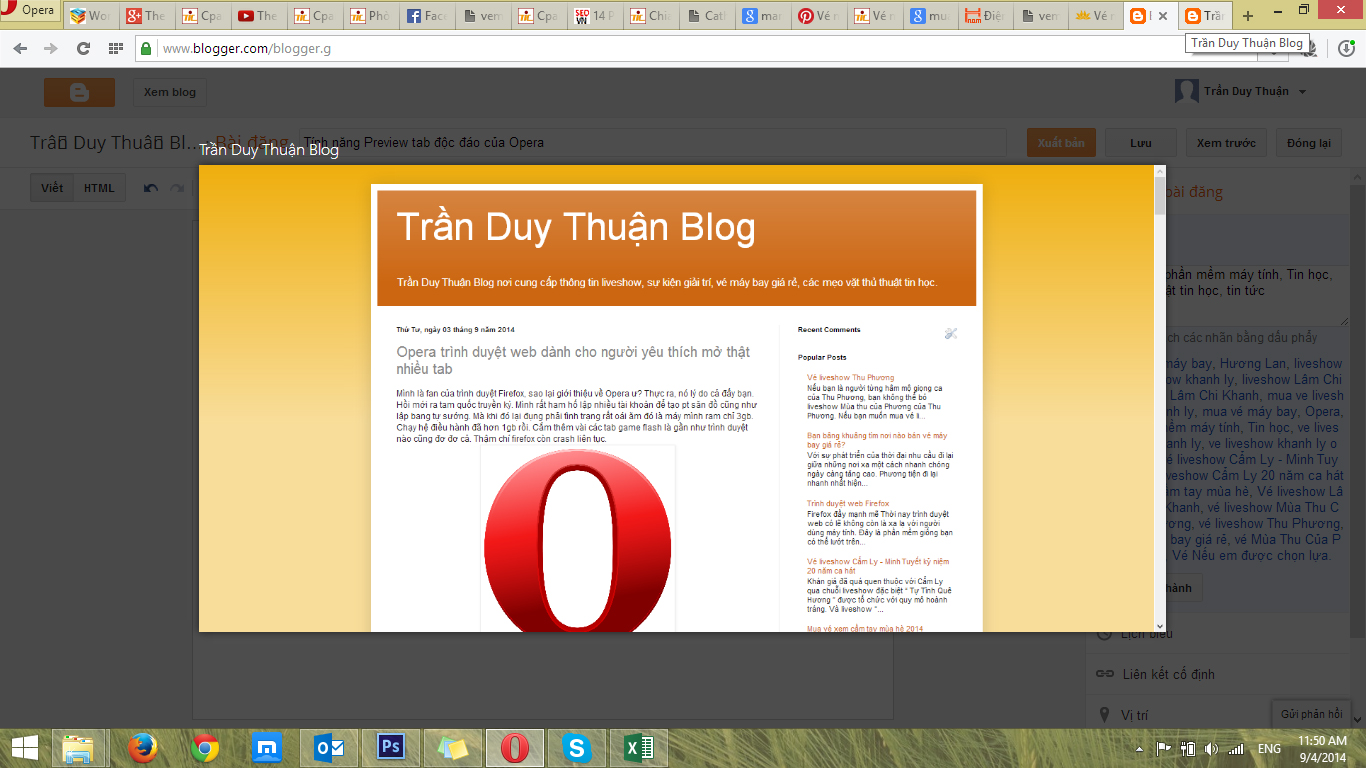Open 'Trình duyệt web Firefox' popular post
The image size is (1366, 768).
point(848,503)
